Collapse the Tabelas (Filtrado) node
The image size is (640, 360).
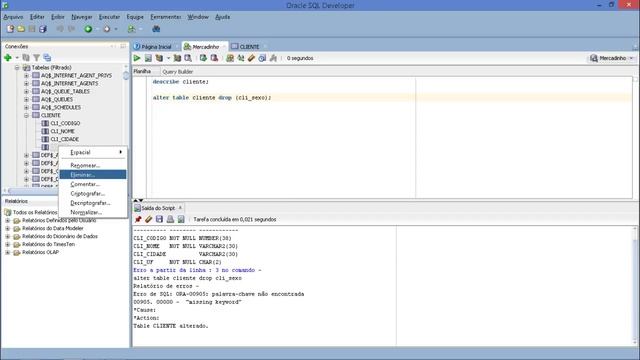(x=17, y=68)
